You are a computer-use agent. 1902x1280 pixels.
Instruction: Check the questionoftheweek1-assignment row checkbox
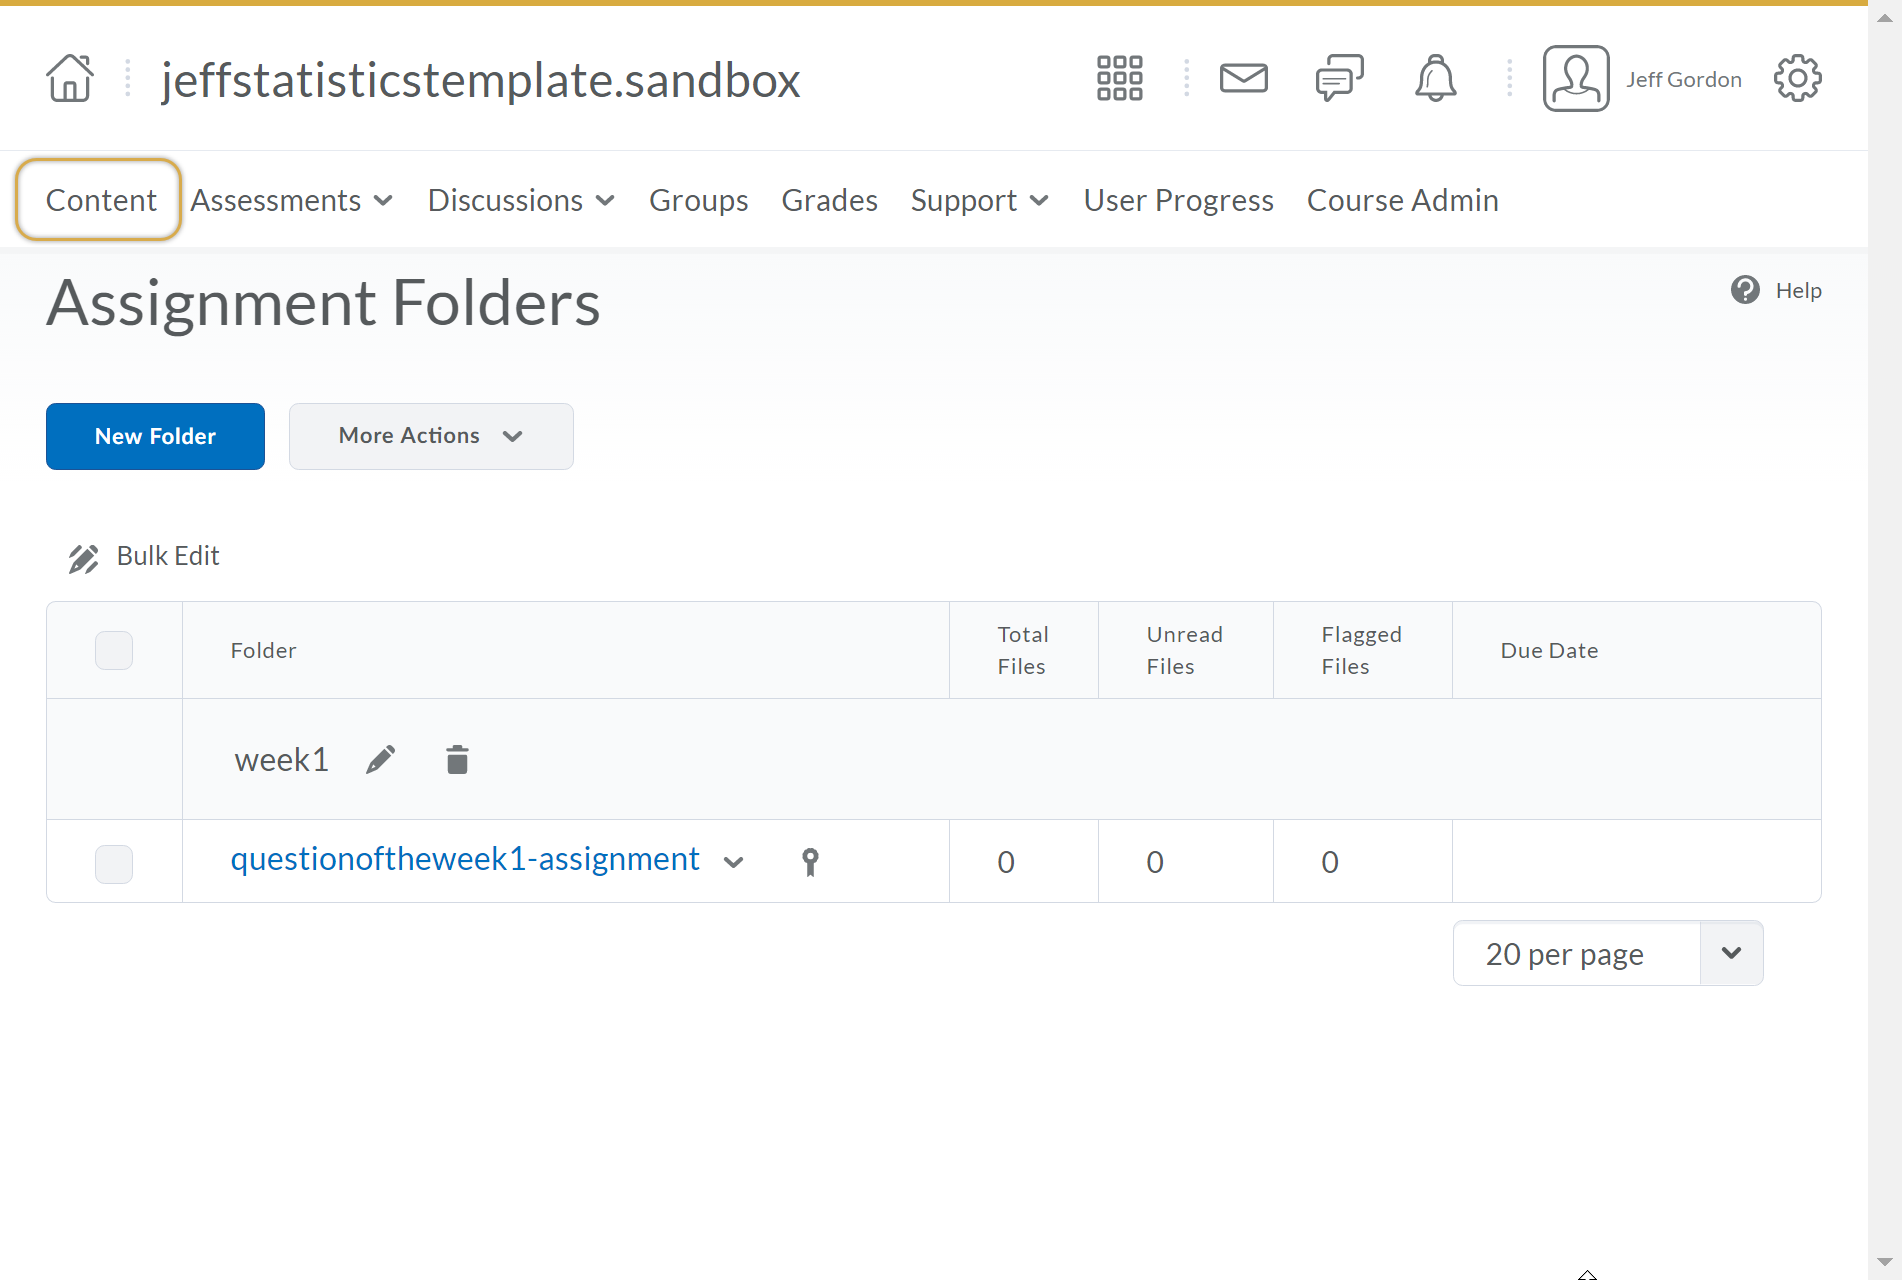click(114, 863)
